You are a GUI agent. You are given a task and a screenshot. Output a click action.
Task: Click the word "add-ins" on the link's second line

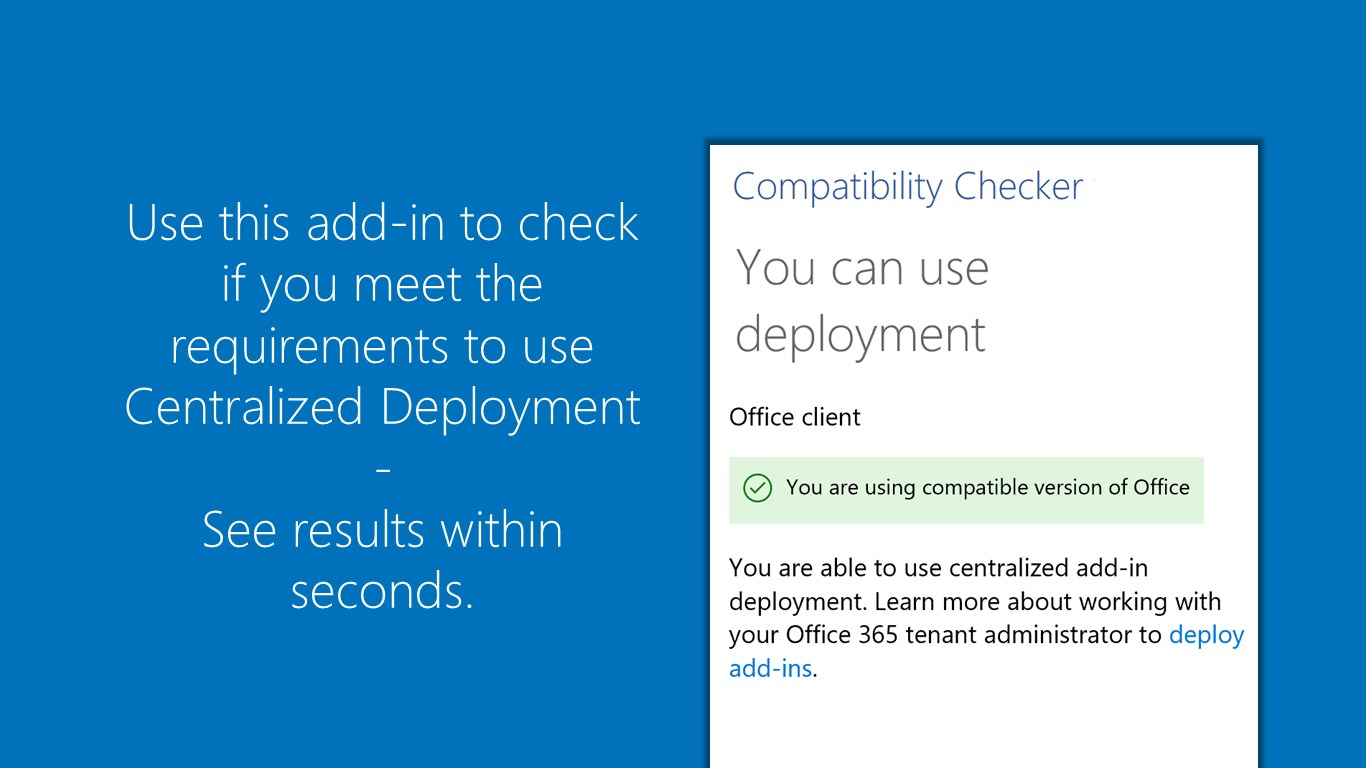770,669
